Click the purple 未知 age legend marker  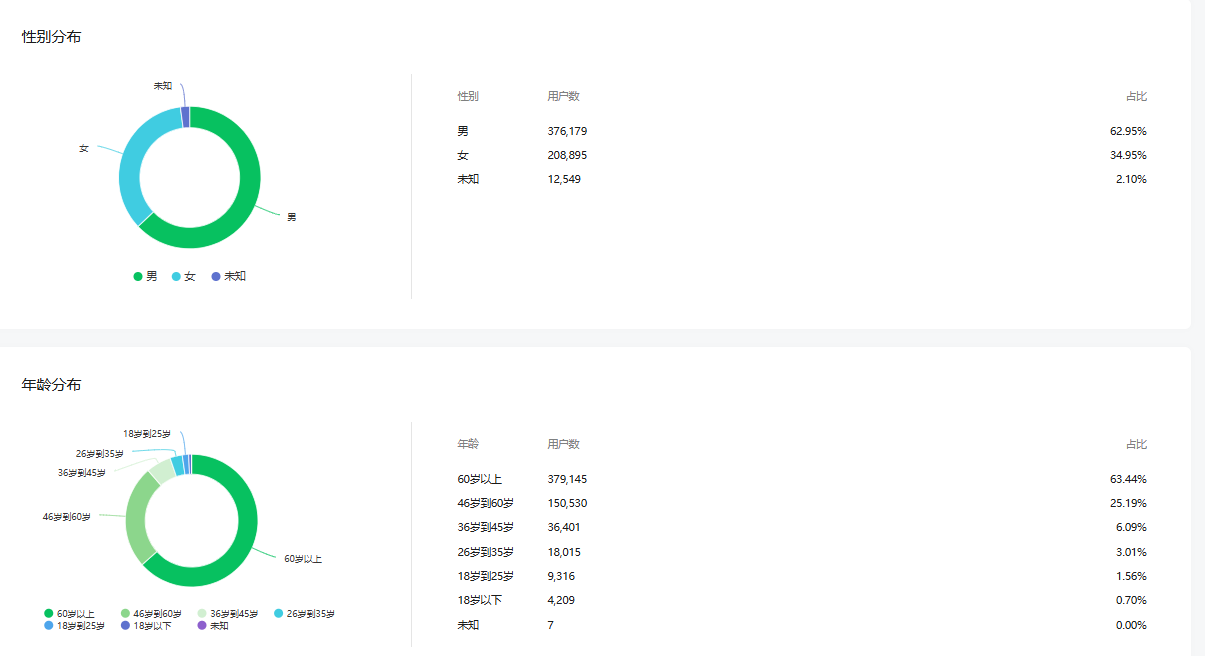point(202,625)
